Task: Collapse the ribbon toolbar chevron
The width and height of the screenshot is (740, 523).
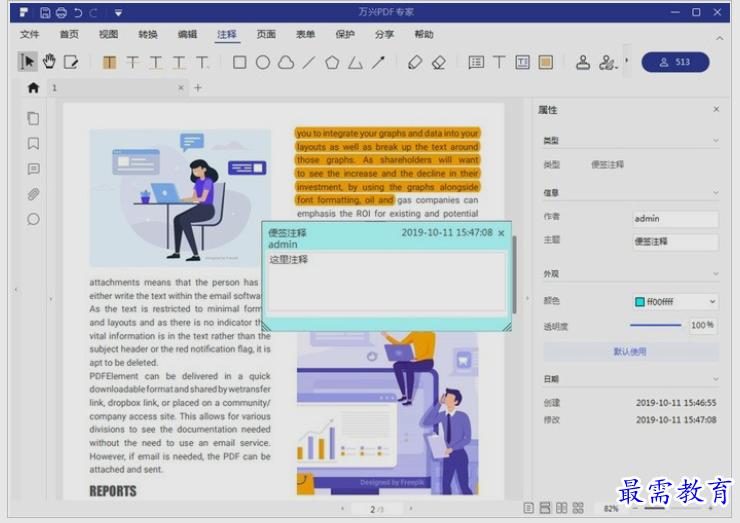Action: [x=720, y=38]
